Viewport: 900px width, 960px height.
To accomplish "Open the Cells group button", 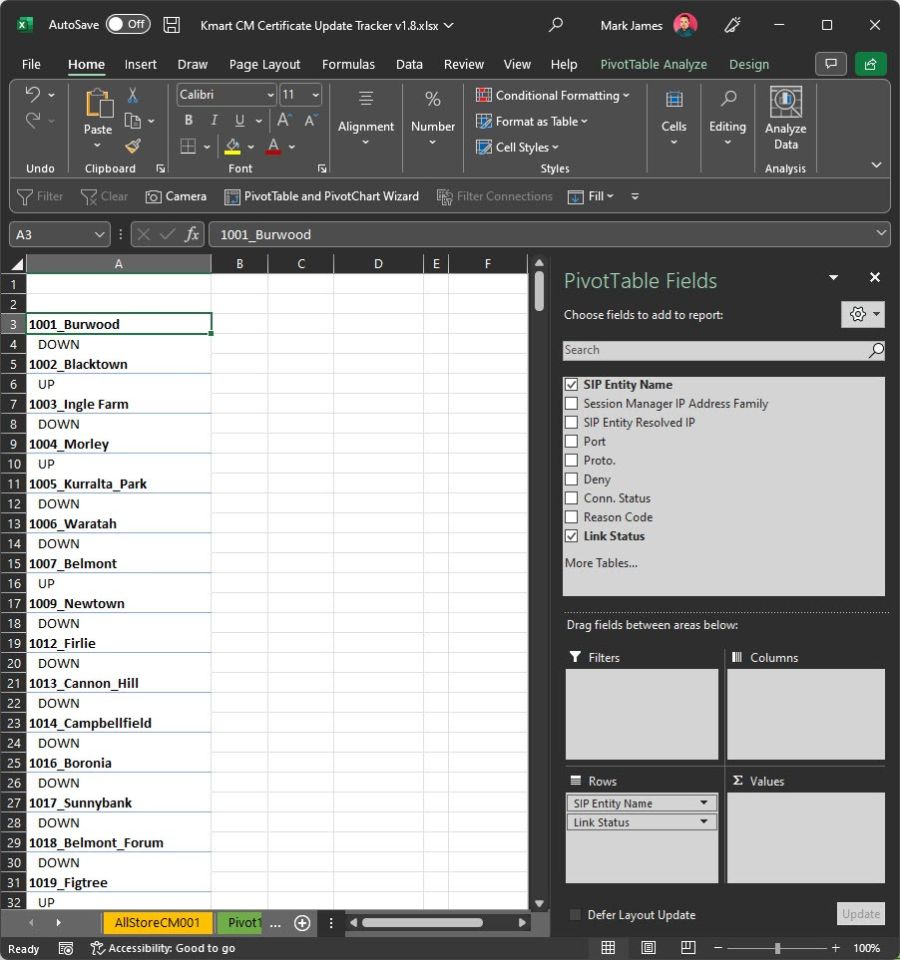I will [x=673, y=119].
